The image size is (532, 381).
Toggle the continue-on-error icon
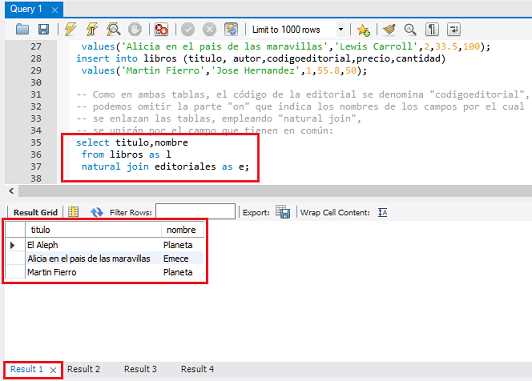(x=161, y=30)
